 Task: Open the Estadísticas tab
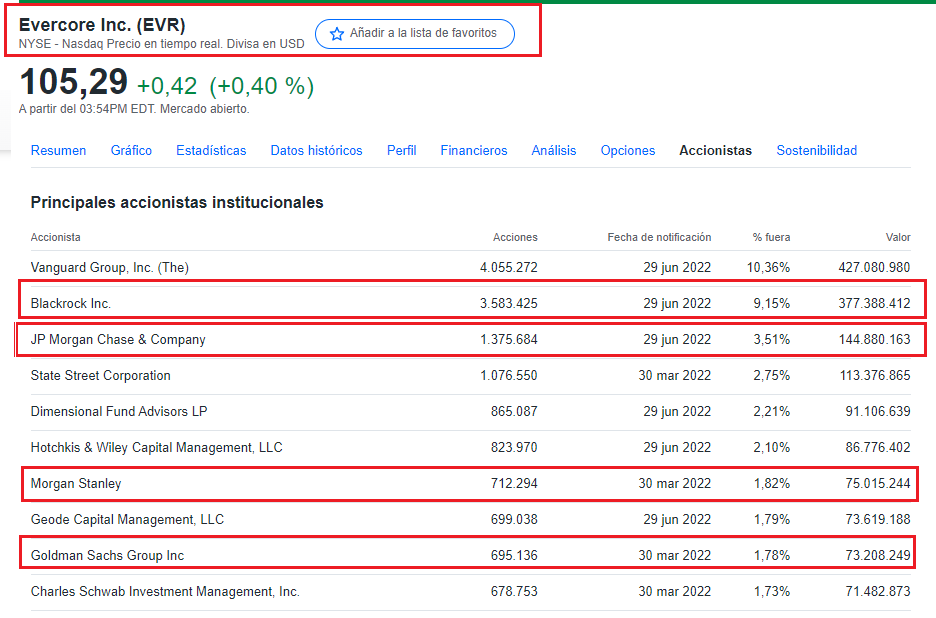click(211, 151)
